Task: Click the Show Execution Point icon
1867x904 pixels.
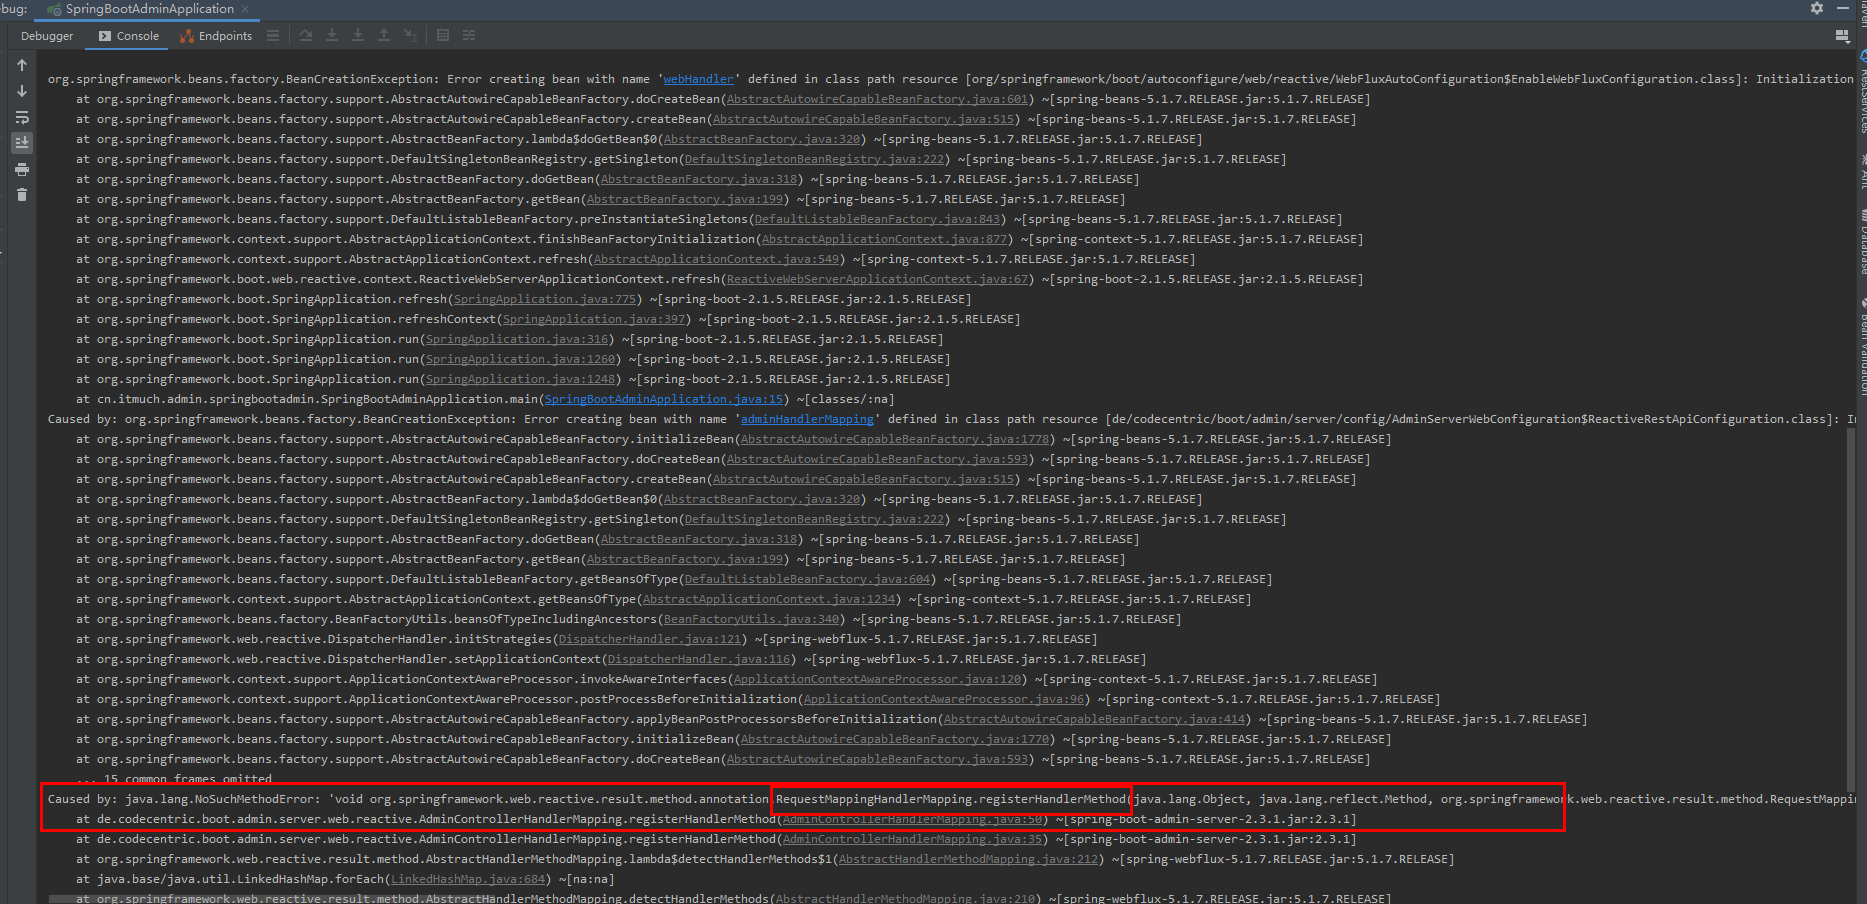Action: pos(273,36)
